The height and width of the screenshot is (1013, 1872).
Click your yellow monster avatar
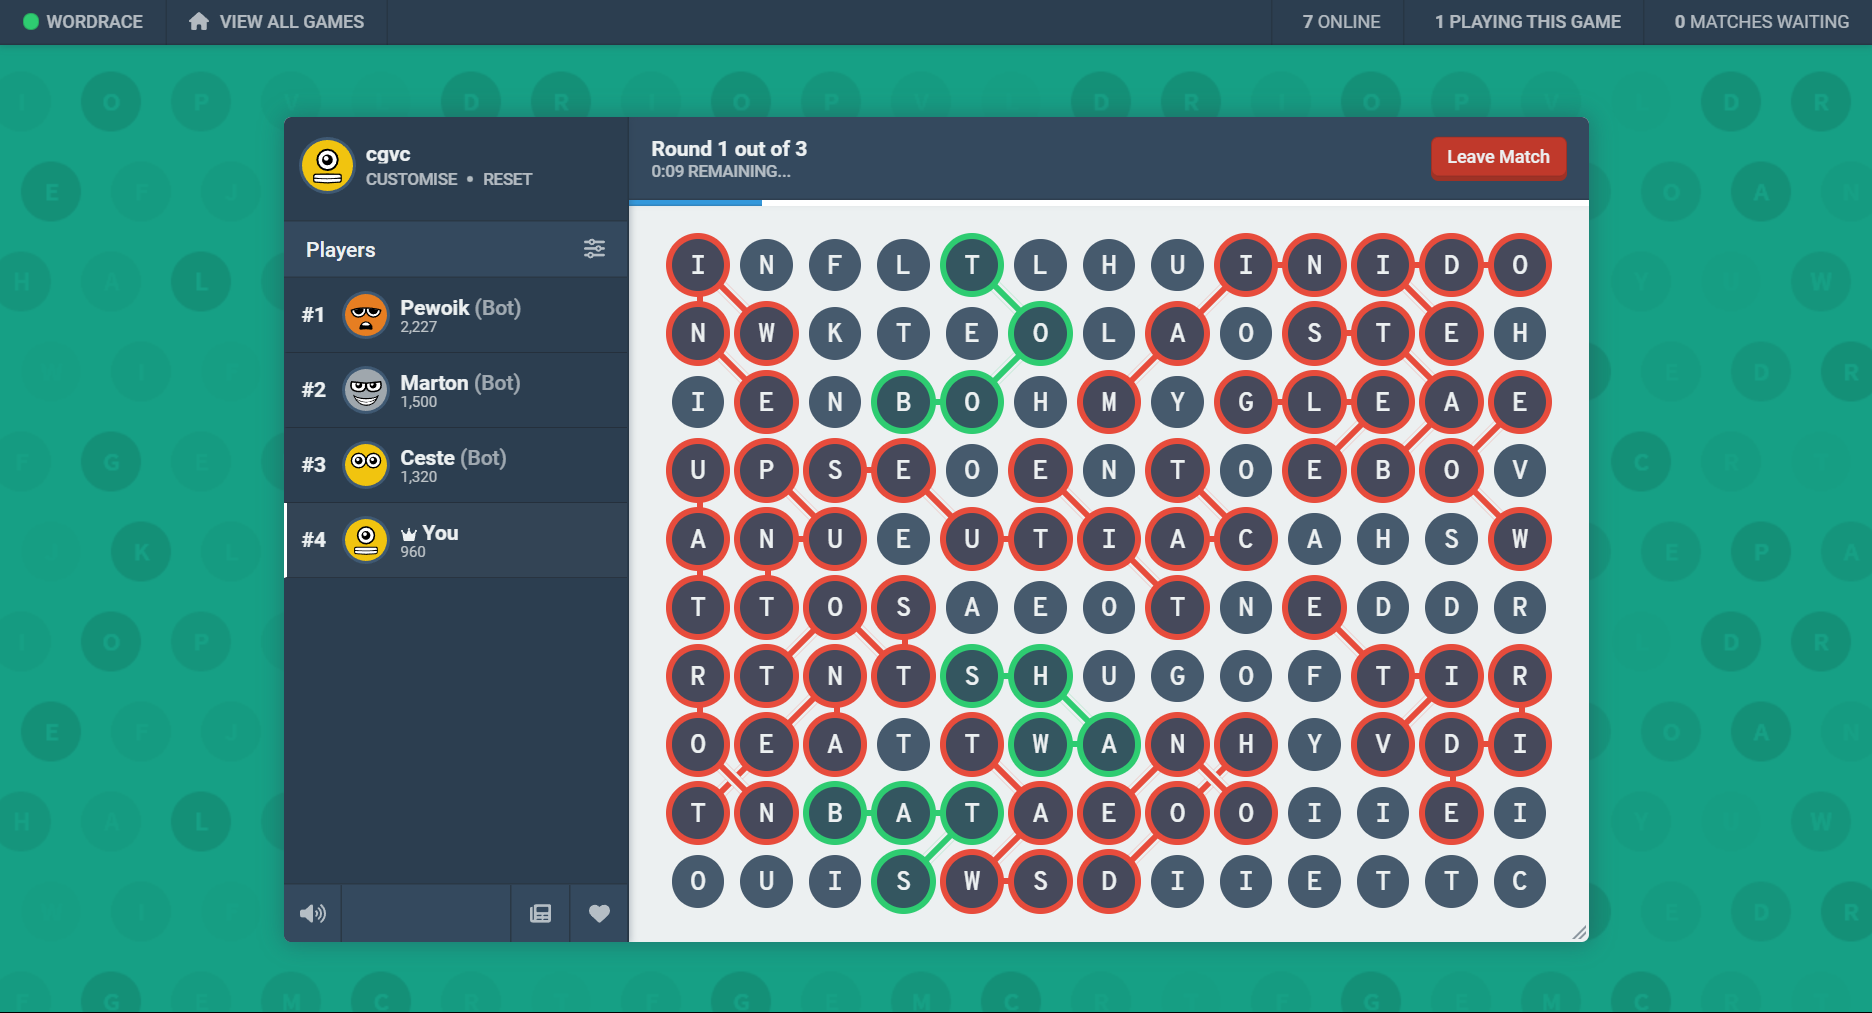tap(325, 165)
